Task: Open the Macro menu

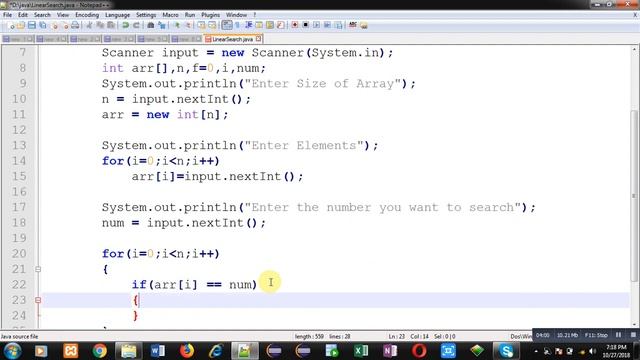Action: pyautogui.click(x=170, y=15)
